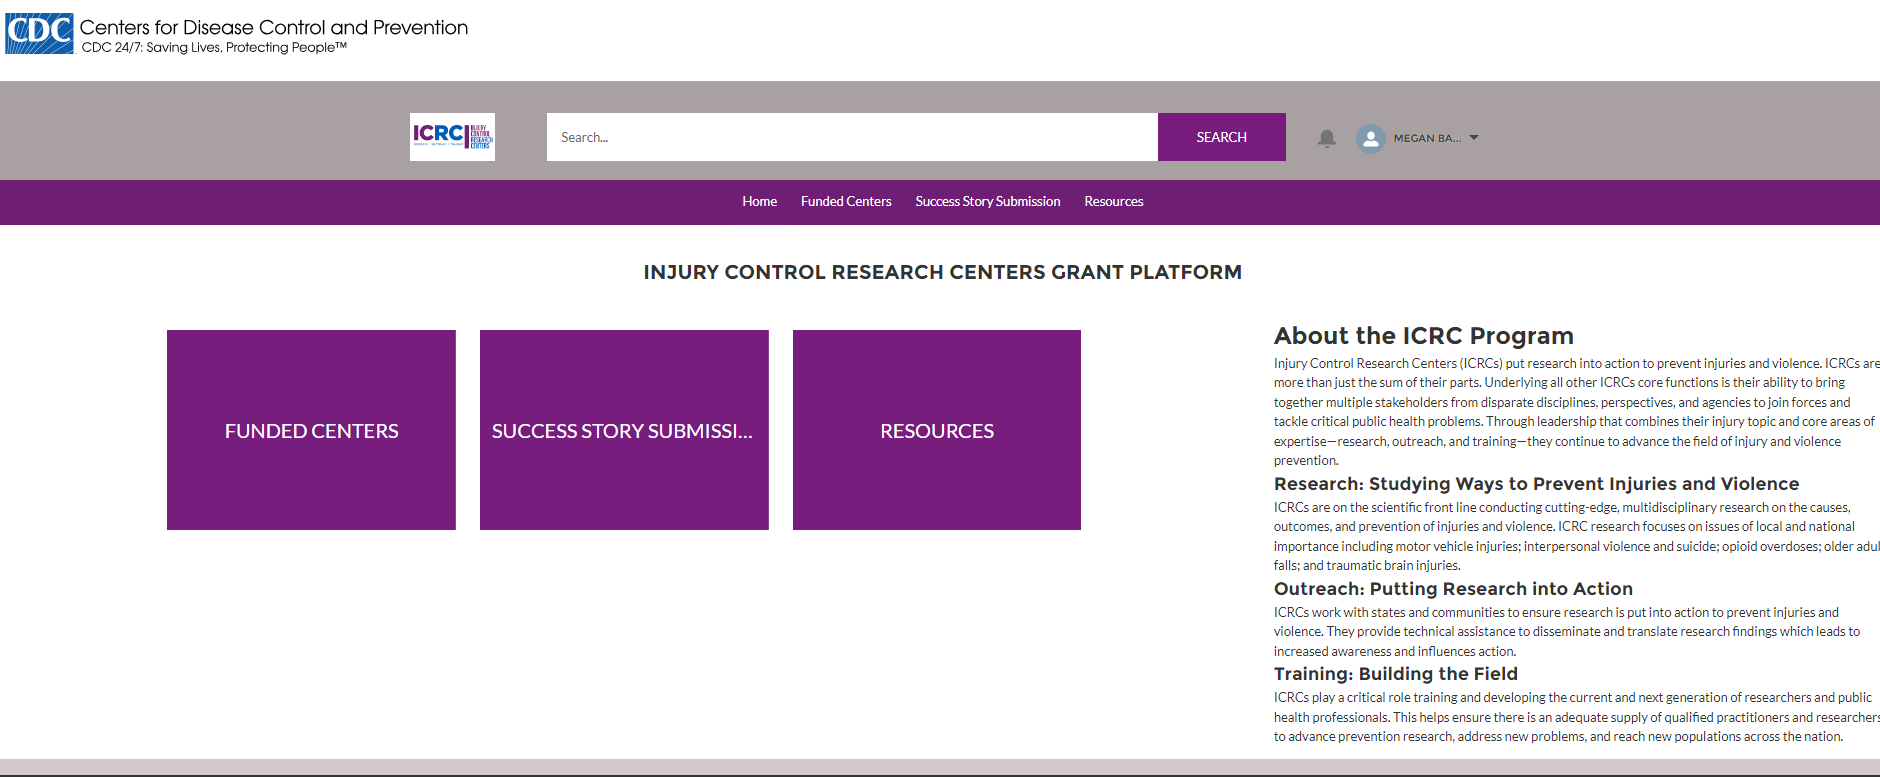Click the RESOURCES purple tile
Image resolution: width=1880 pixels, height=777 pixels.
tap(936, 430)
